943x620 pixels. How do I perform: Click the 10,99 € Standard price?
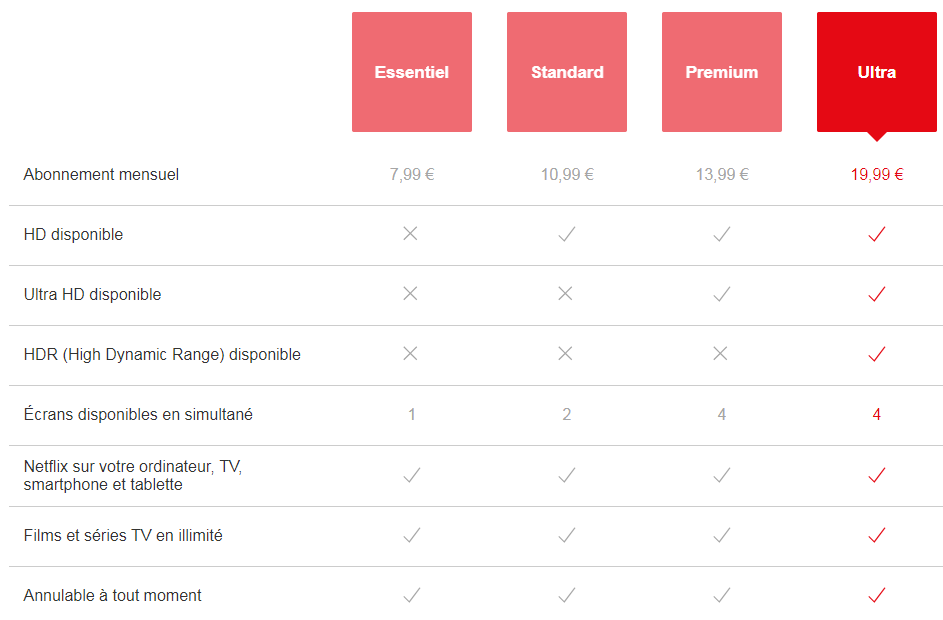pyautogui.click(x=567, y=174)
